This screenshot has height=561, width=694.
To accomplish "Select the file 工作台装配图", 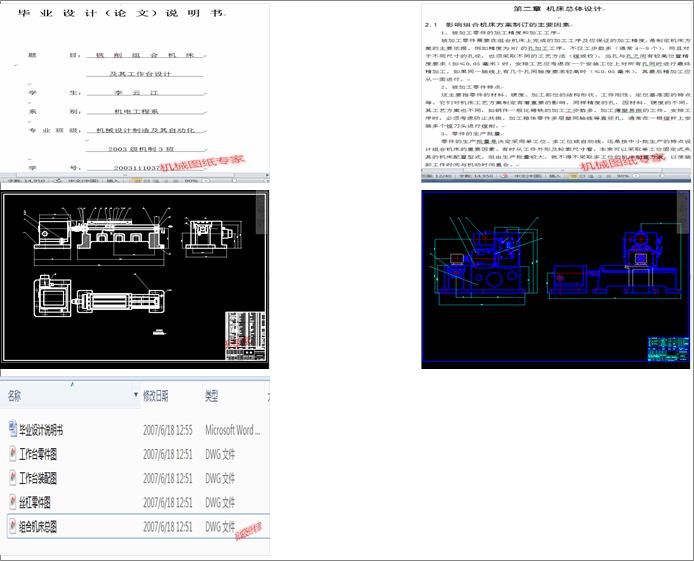I will (x=38, y=478).
